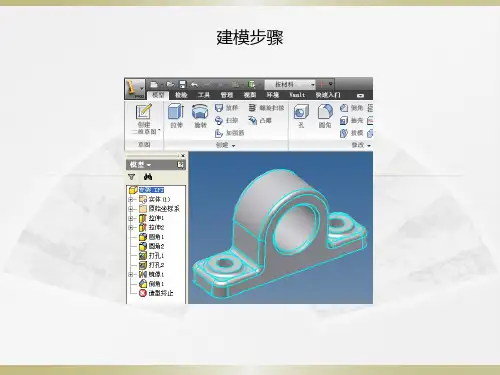500x375 pixels.
Task: Switch to the 快速入门 ribbon tab
Action: coord(328,95)
